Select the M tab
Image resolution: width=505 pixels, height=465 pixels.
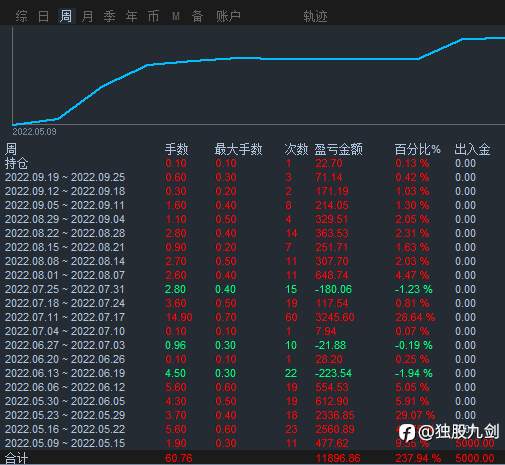pos(176,16)
